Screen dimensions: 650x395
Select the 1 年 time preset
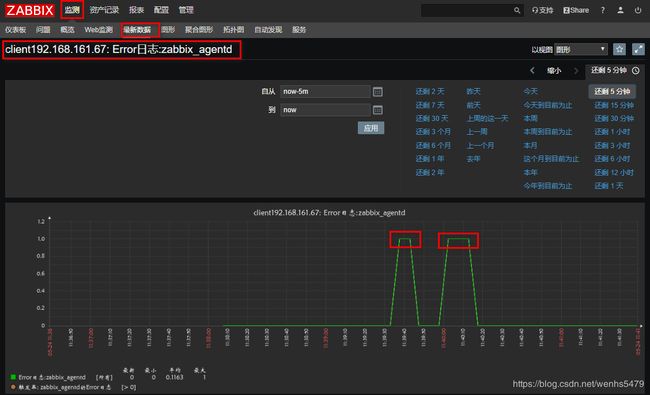[x=430, y=159]
